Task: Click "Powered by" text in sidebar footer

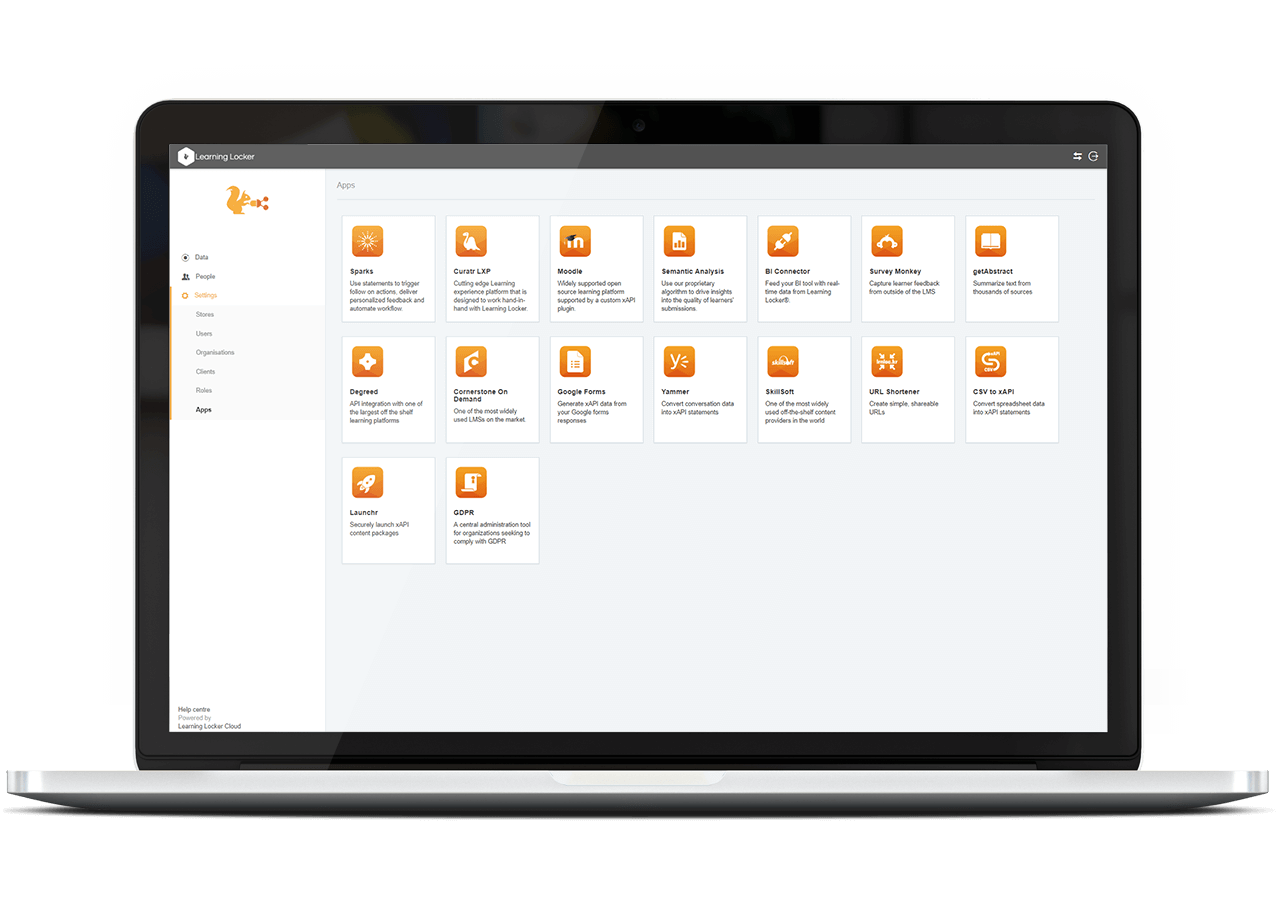Action: (195, 718)
